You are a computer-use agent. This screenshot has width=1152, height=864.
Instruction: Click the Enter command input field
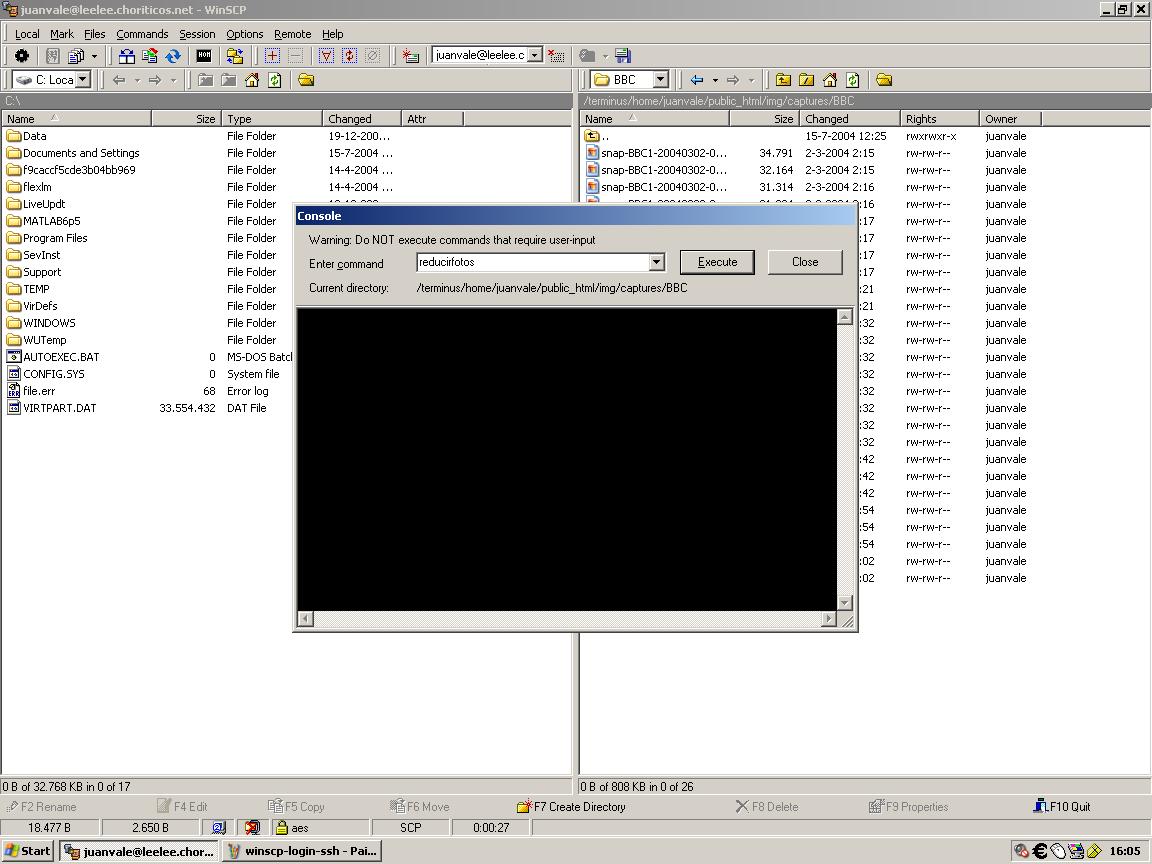(533, 262)
